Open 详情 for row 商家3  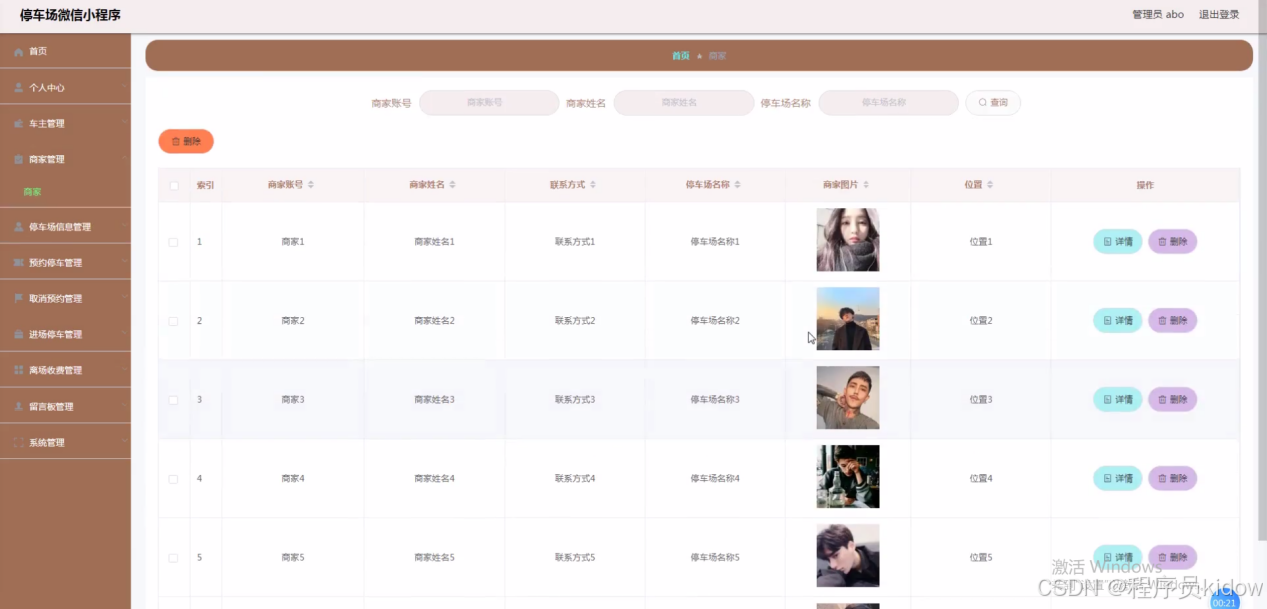(x=1118, y=400)
